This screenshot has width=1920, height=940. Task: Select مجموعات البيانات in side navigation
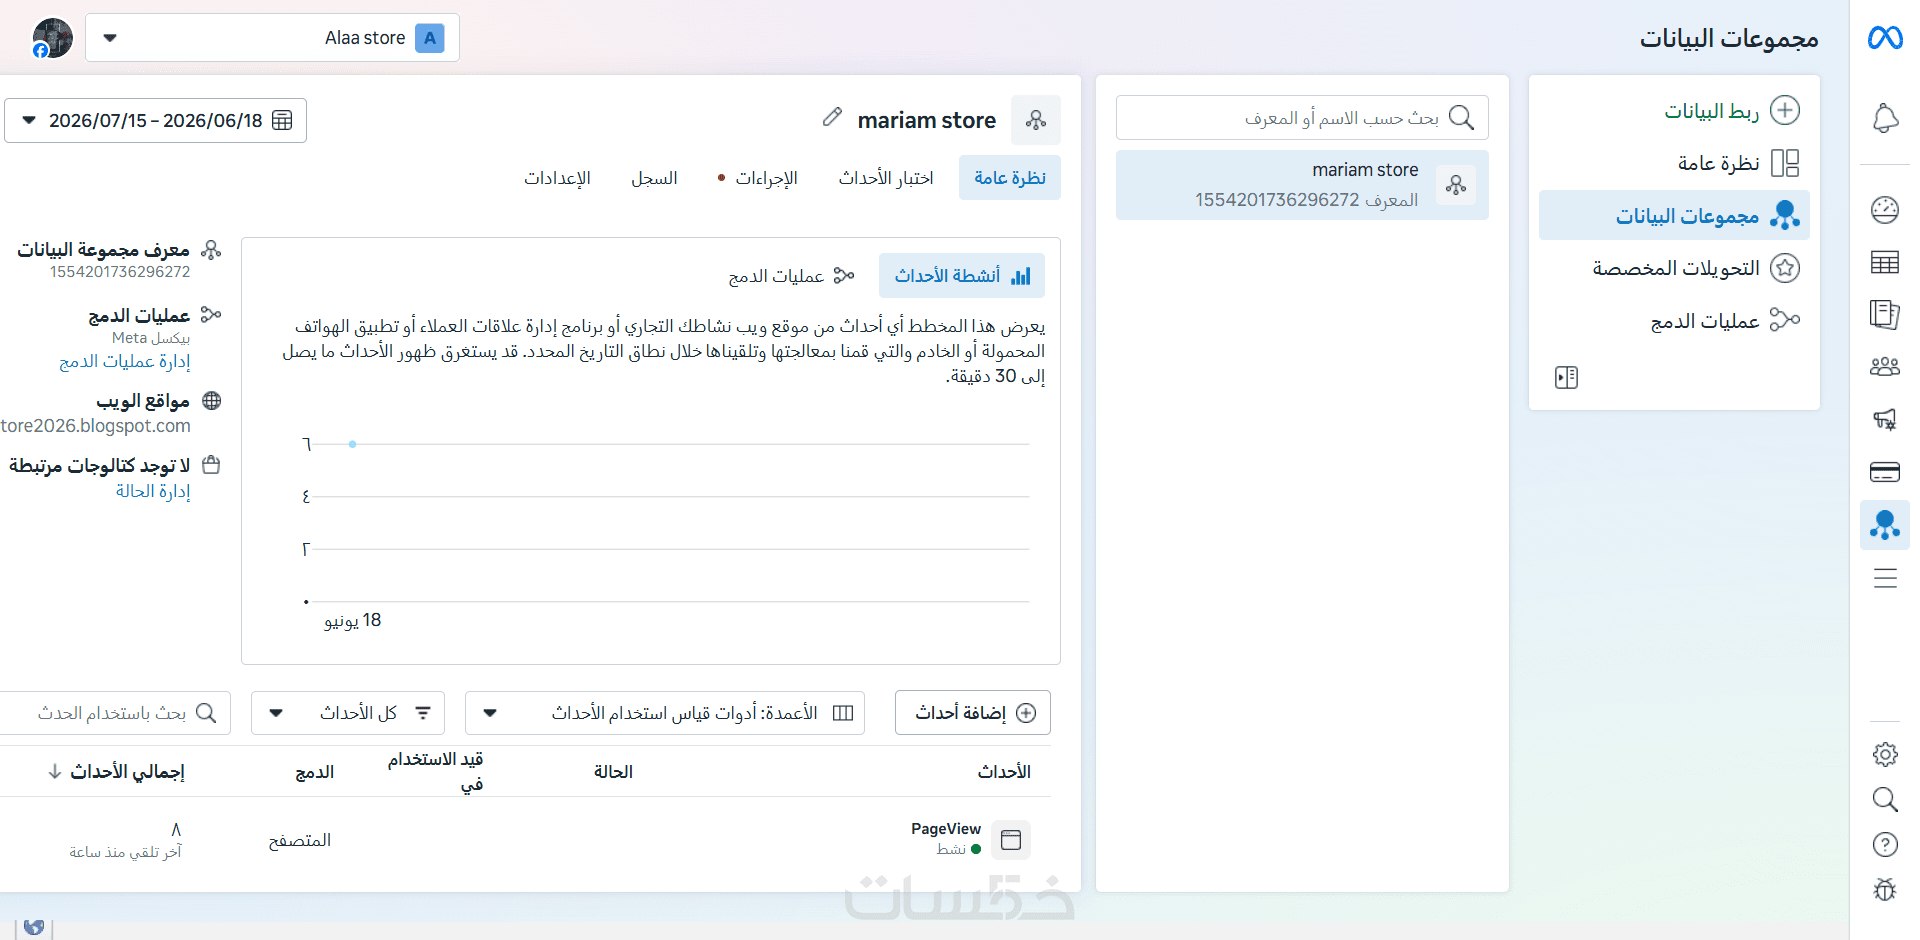(1674, 215)
